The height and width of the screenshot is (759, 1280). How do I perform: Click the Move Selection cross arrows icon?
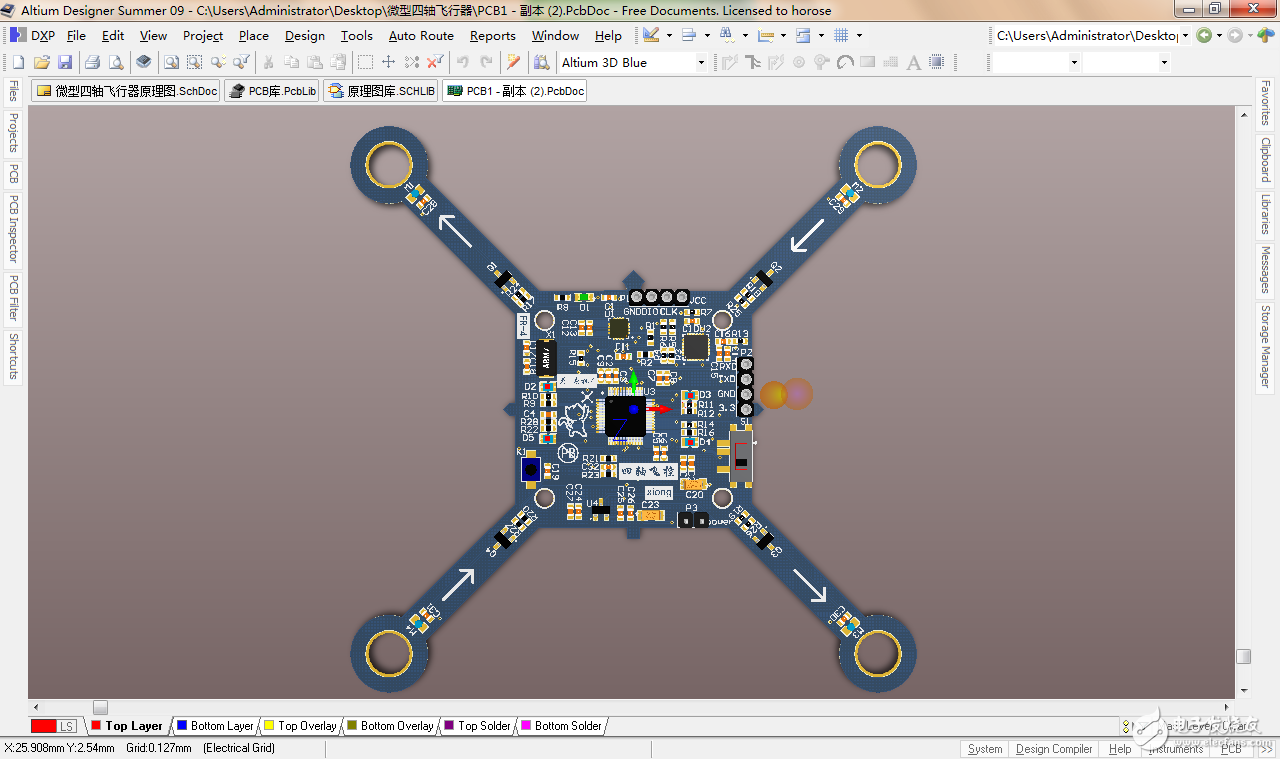pos(389,62)
